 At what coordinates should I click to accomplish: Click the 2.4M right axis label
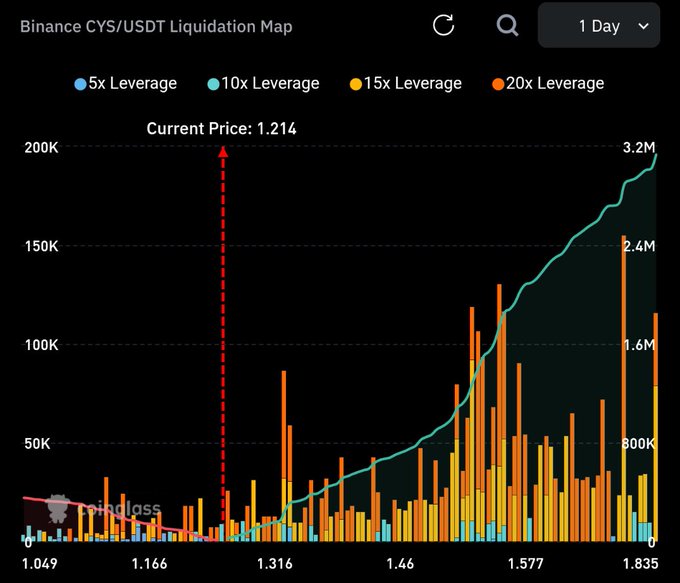point(639,246)
